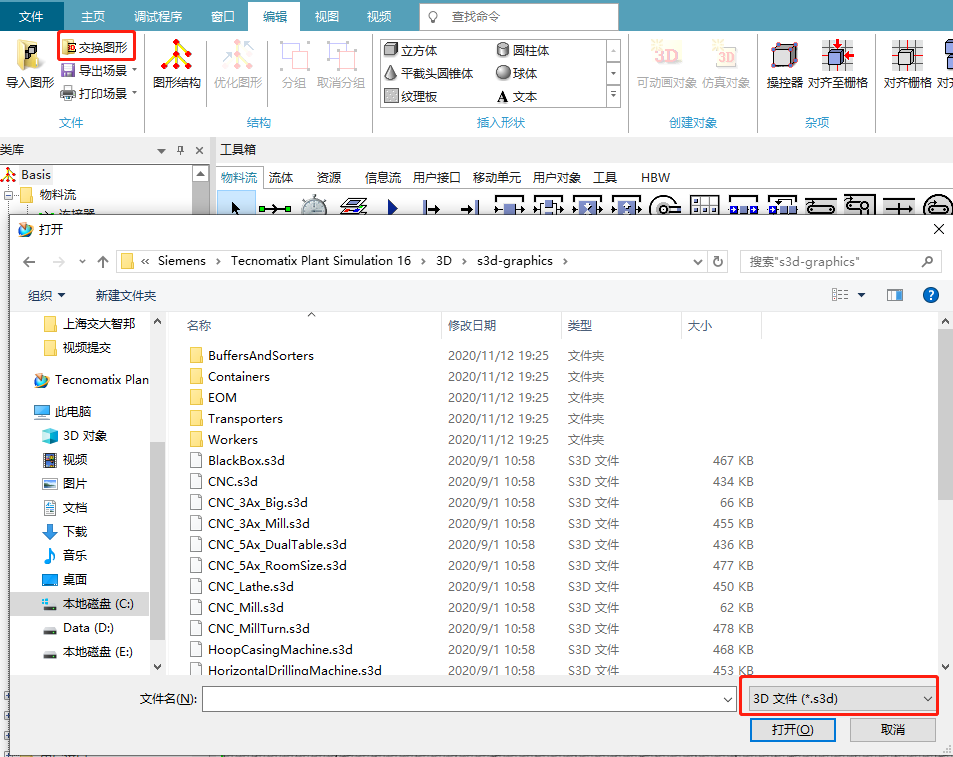The width and height of the screenshot is (953, 757).
Task: Open address bar history dropdown
Action: (698, 262)
